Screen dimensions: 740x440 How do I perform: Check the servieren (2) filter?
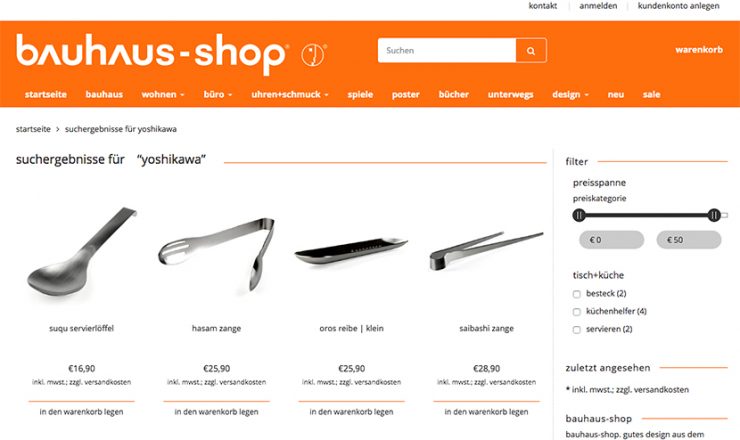pos(576,330)
